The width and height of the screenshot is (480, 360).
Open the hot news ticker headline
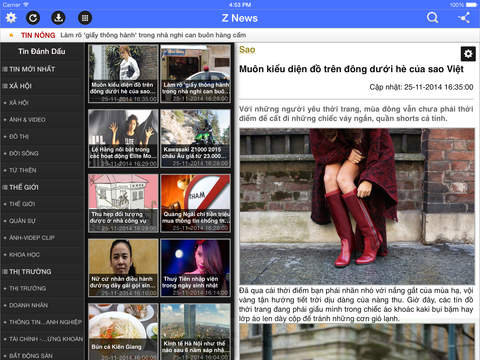153,35
